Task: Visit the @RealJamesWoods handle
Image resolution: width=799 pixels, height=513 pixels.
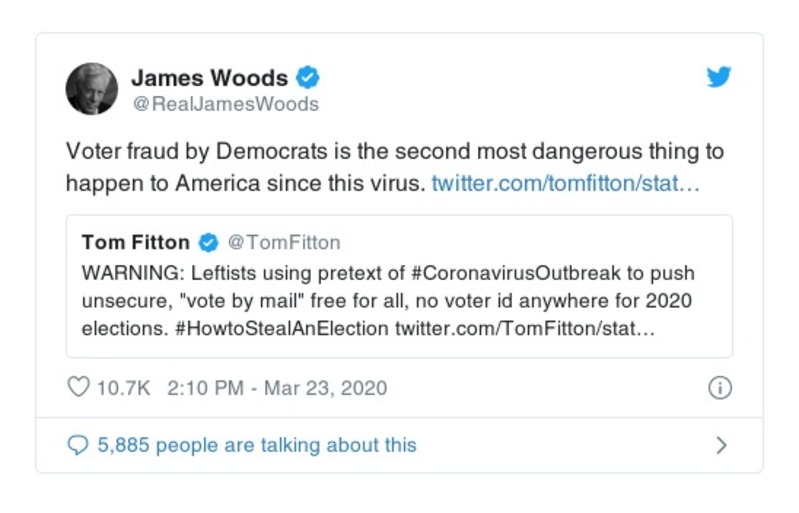Action: coord(225,103)
